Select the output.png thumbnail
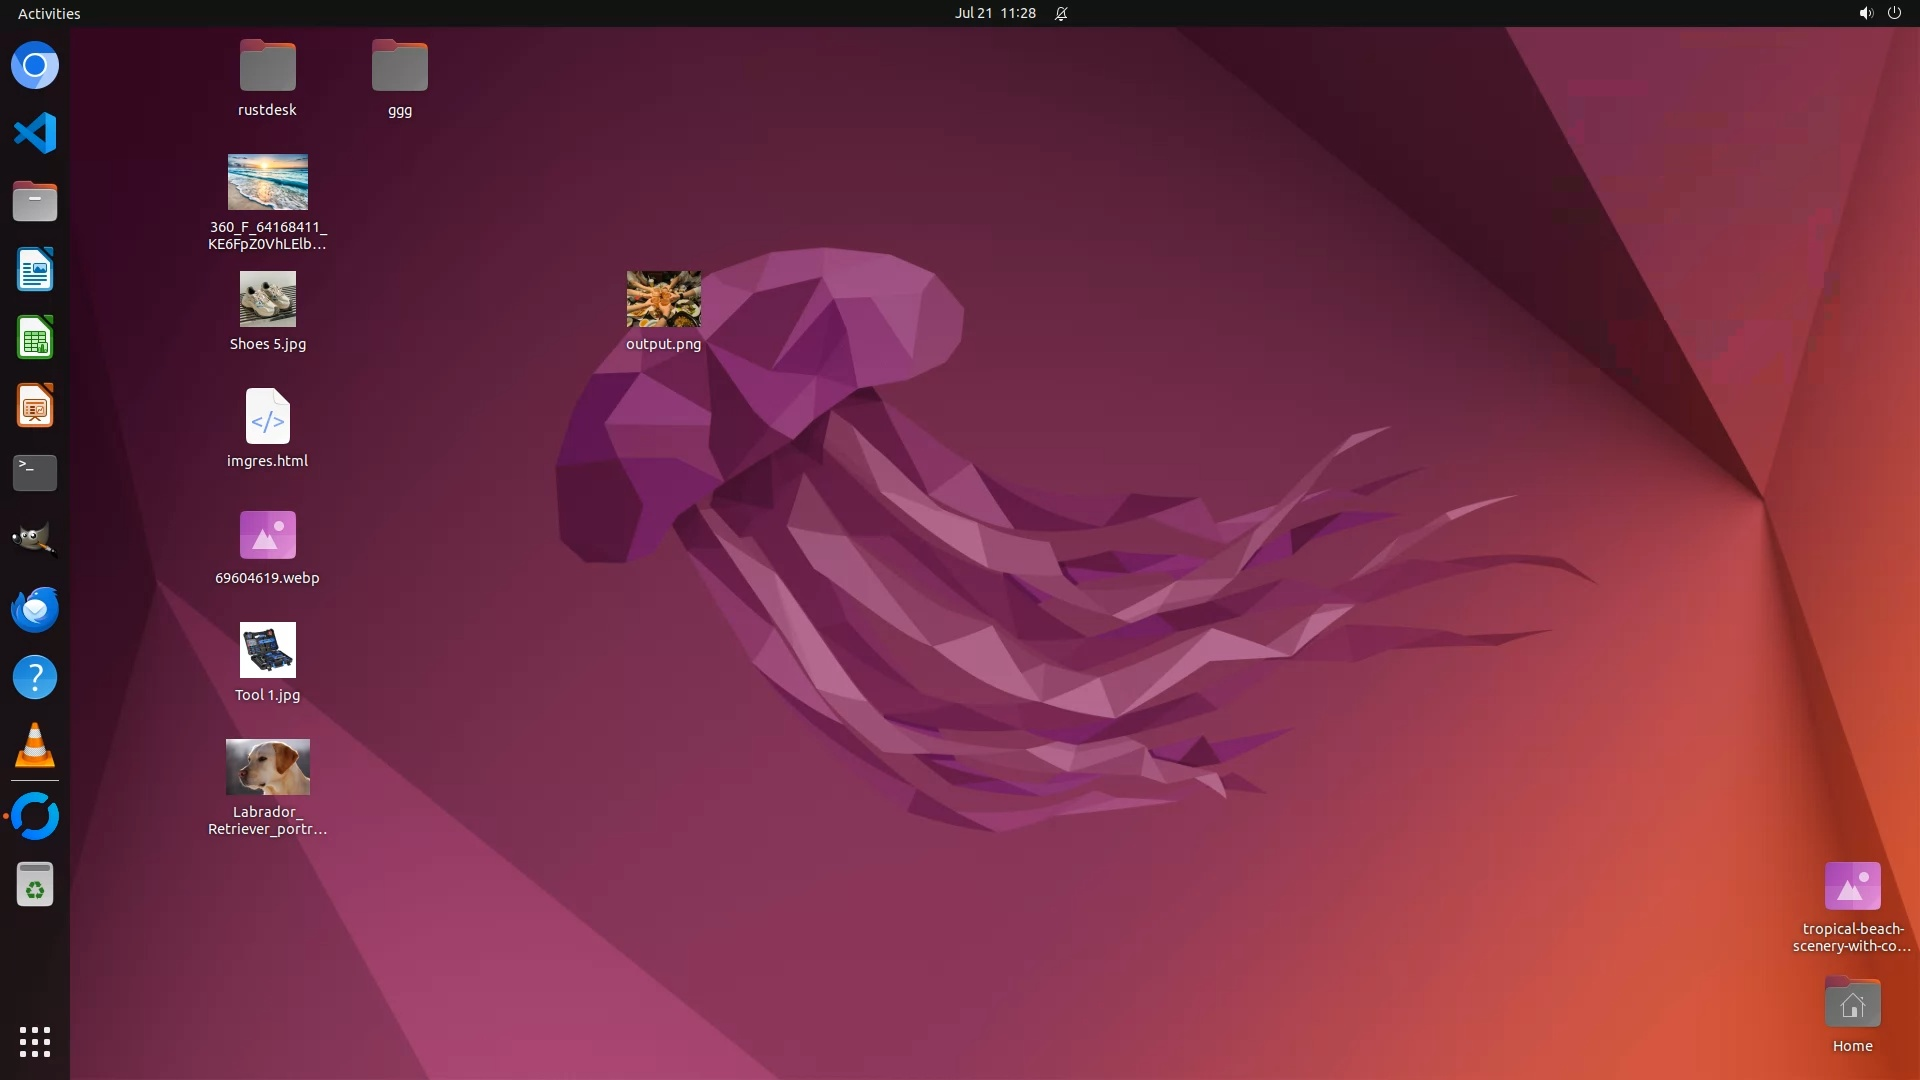 663,299
